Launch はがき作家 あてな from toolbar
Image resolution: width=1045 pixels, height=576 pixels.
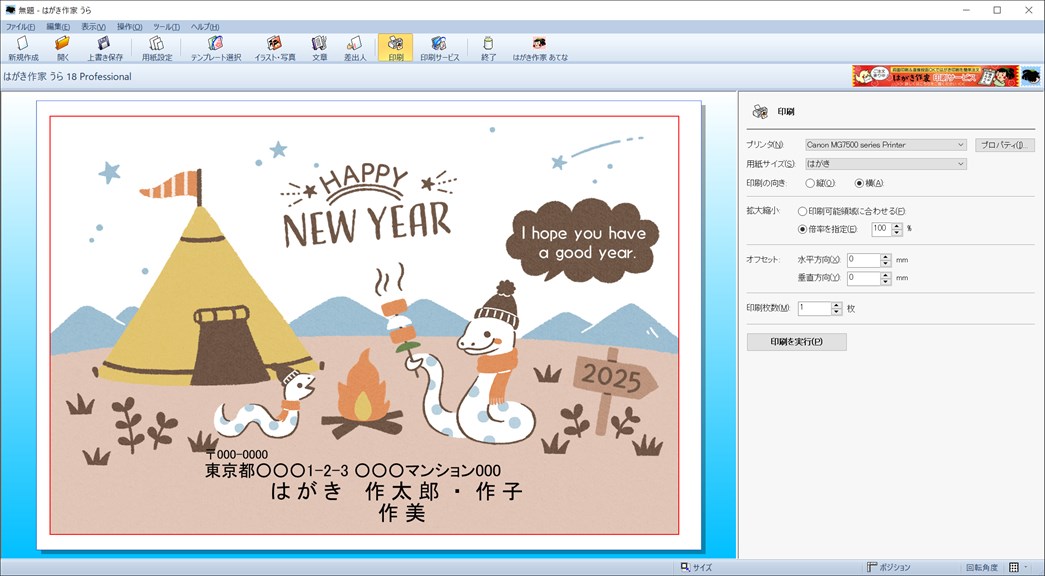540,48
